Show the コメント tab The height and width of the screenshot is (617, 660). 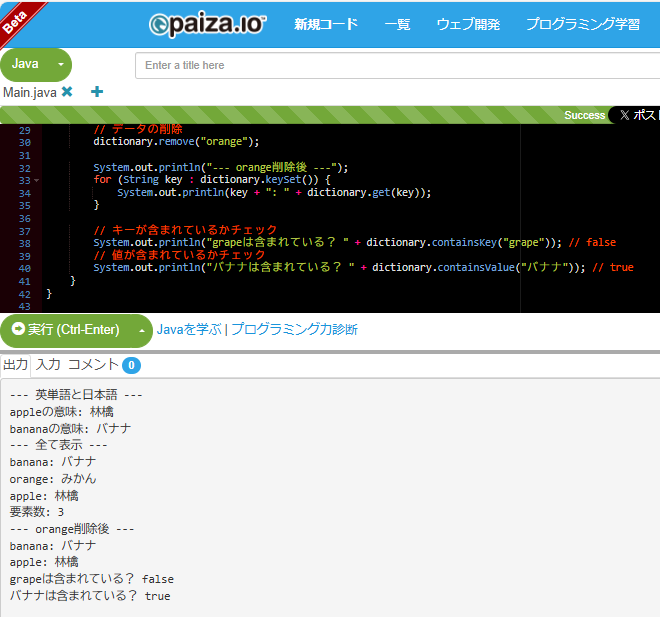point(92,365)
